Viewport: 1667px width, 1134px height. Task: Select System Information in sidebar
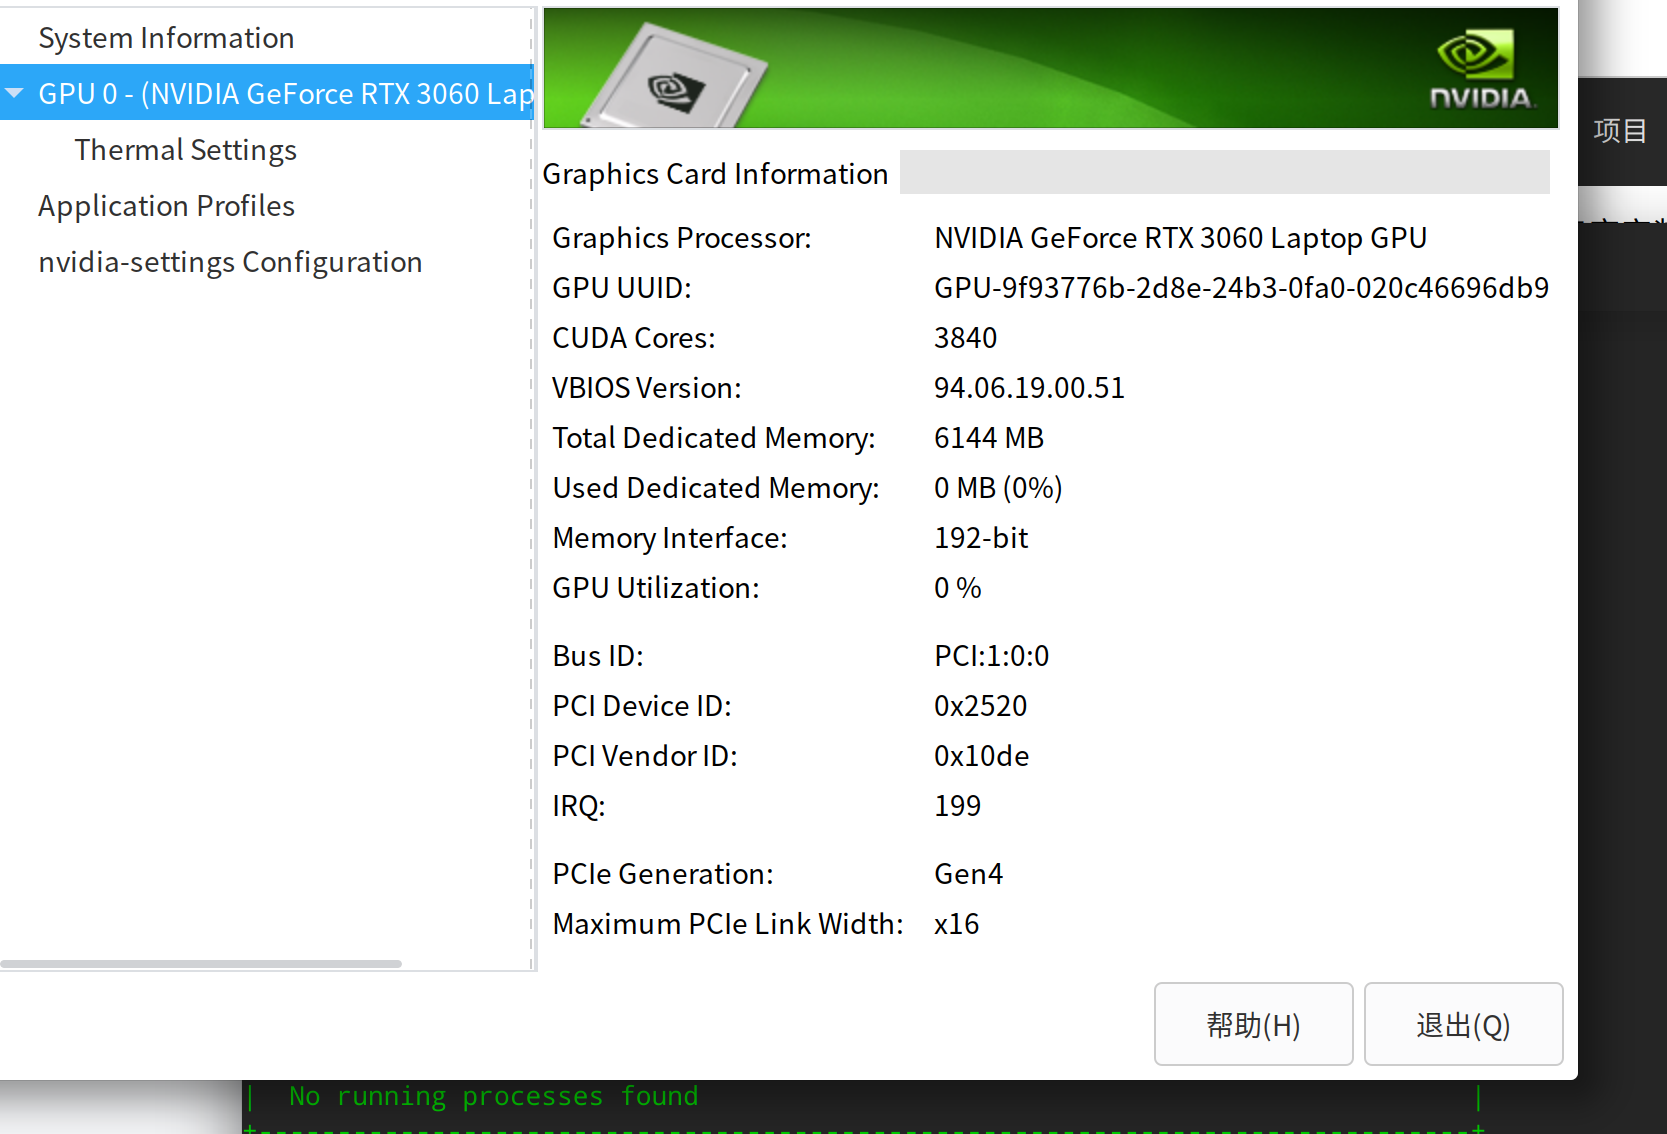166,38
